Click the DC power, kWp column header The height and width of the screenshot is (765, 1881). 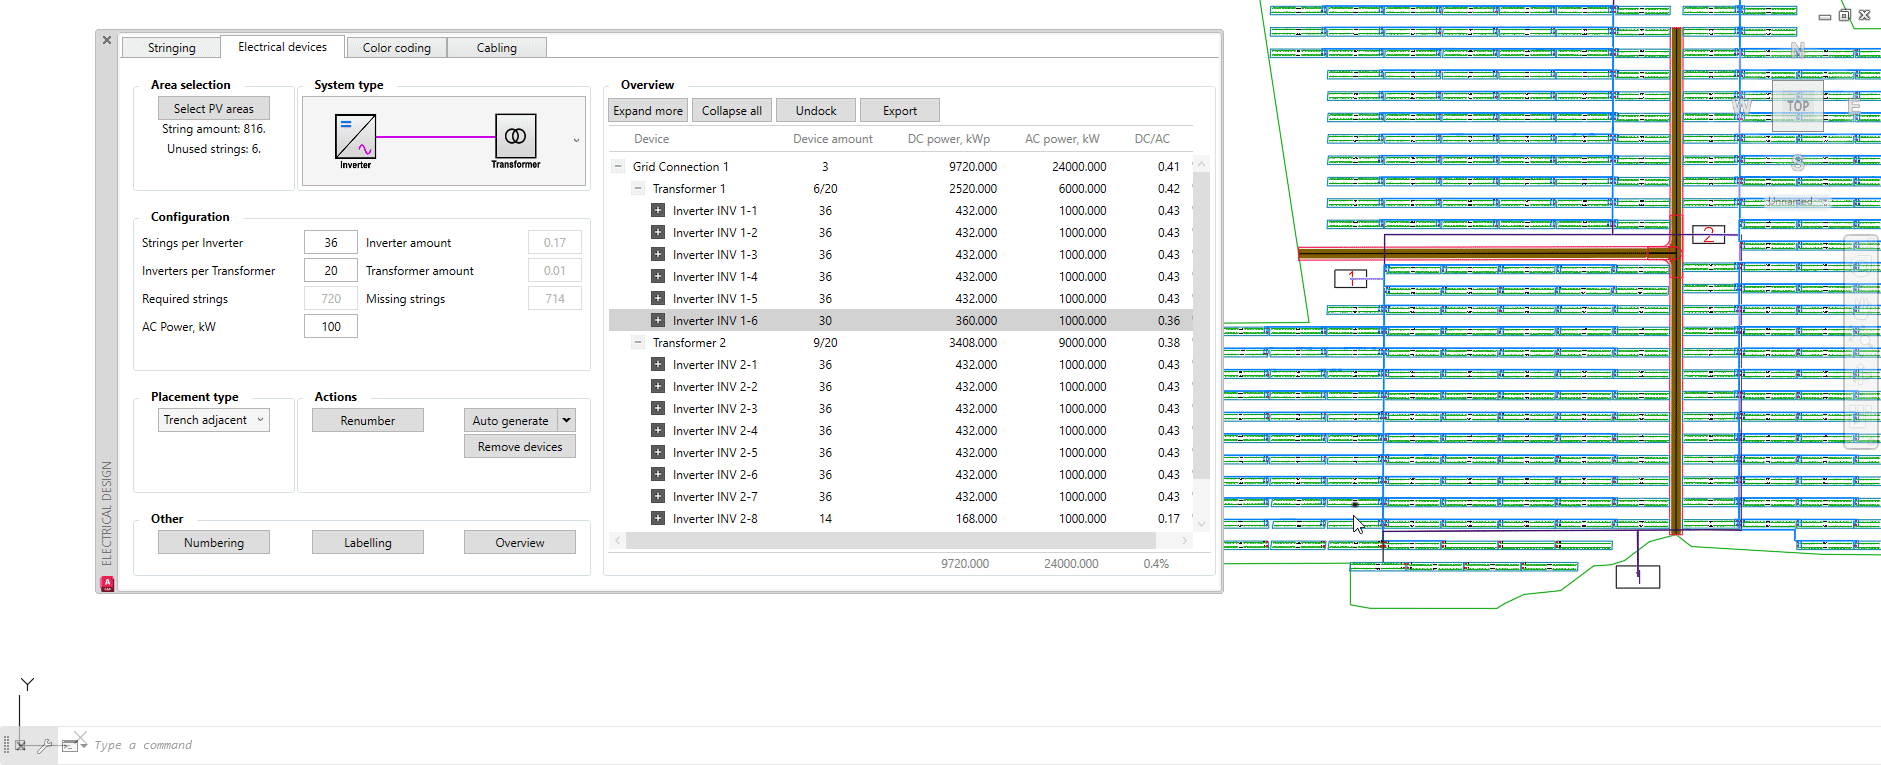pos(949,139)
